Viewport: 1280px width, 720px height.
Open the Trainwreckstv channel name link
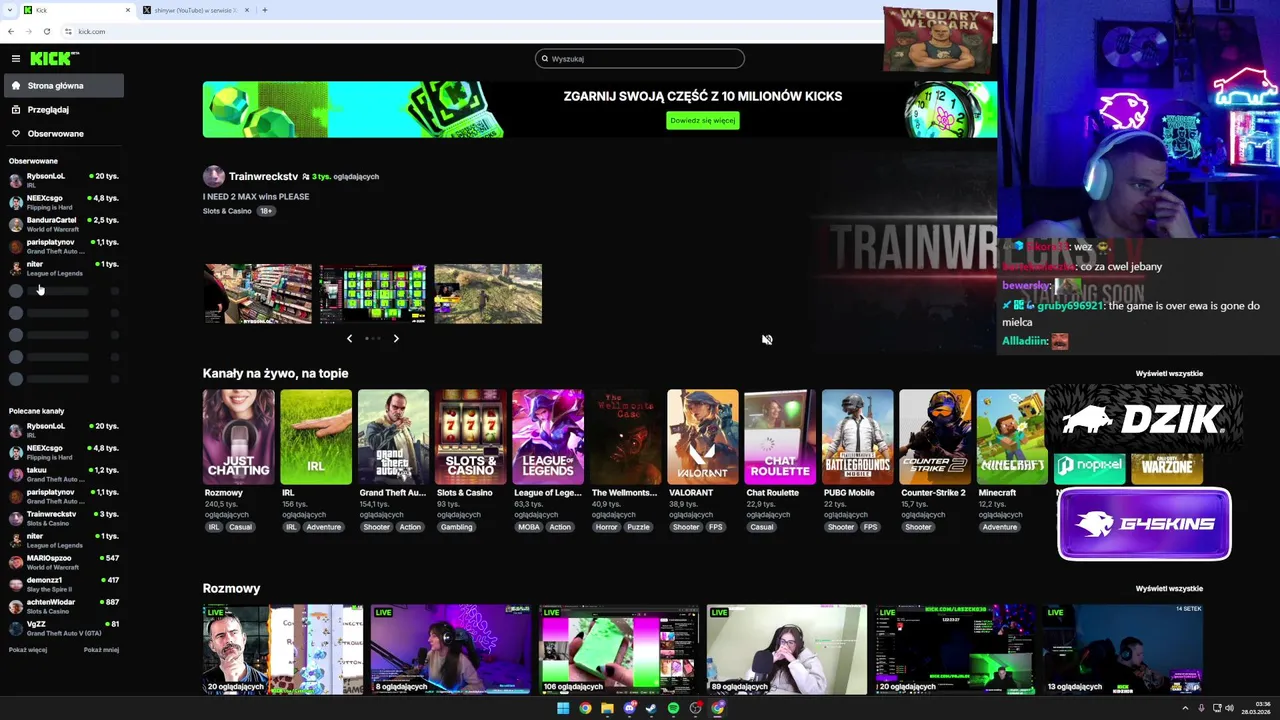tap(263, 177)
